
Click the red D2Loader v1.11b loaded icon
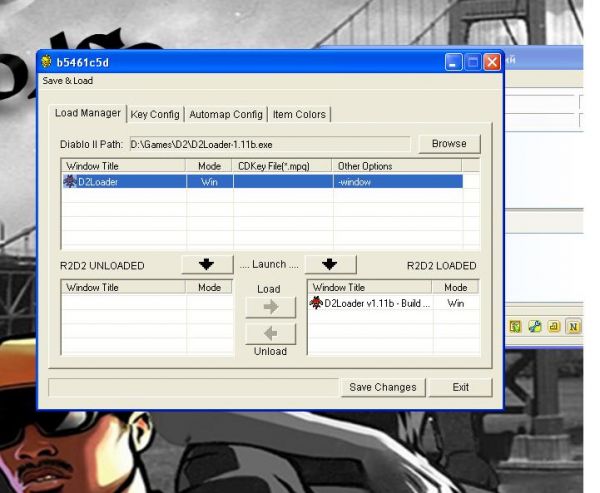pyautogui.click(x=316, y=303)
